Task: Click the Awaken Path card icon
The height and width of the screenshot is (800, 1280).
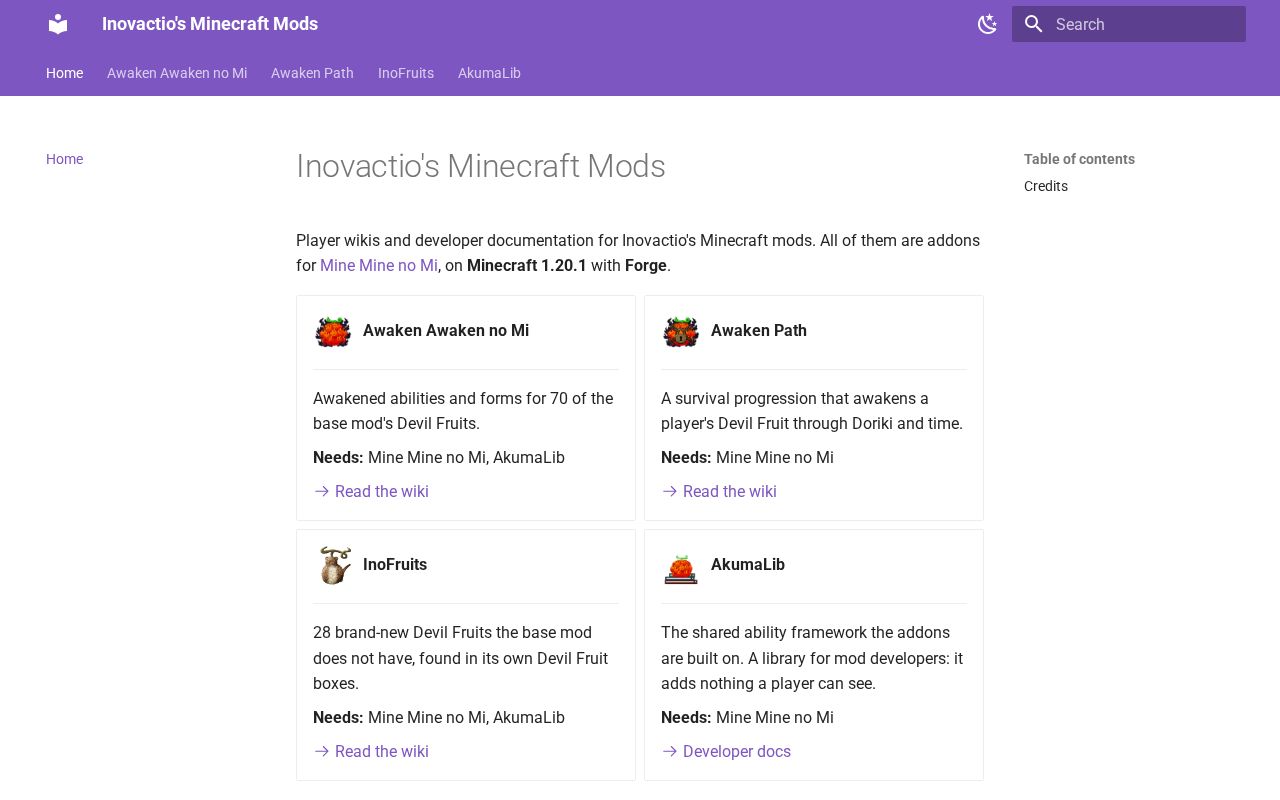Action: 681,331
